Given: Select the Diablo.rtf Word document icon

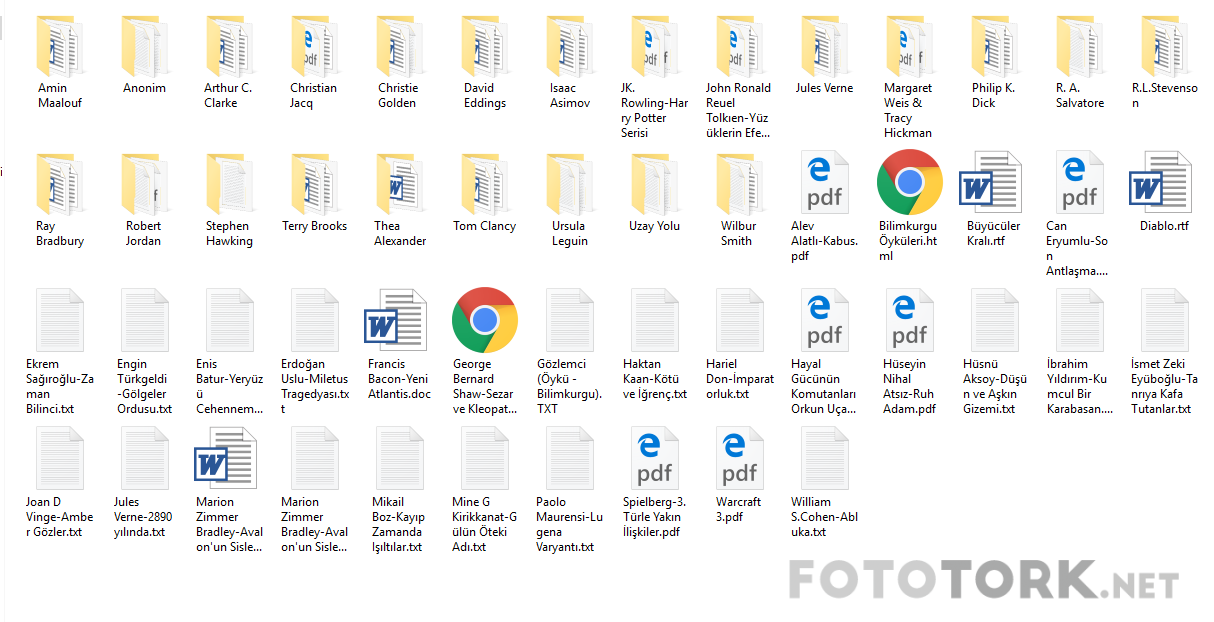Looking at the screenshot, I should (1160, 182).
